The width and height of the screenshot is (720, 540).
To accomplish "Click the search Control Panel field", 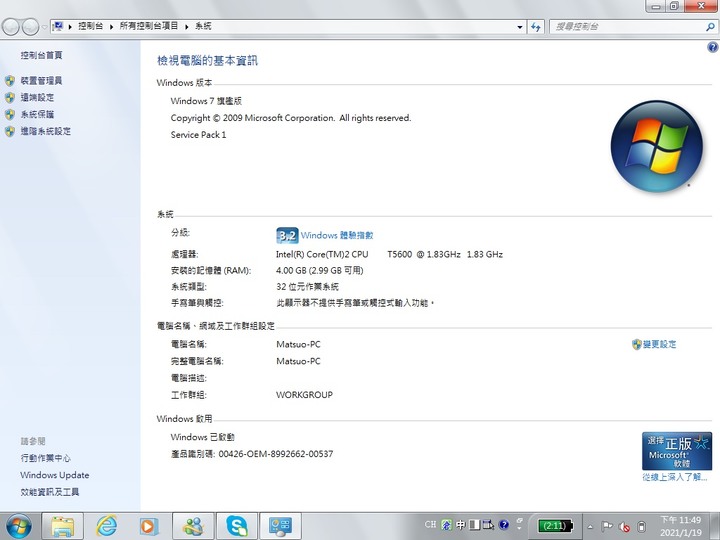I will (x=627, y=27).
